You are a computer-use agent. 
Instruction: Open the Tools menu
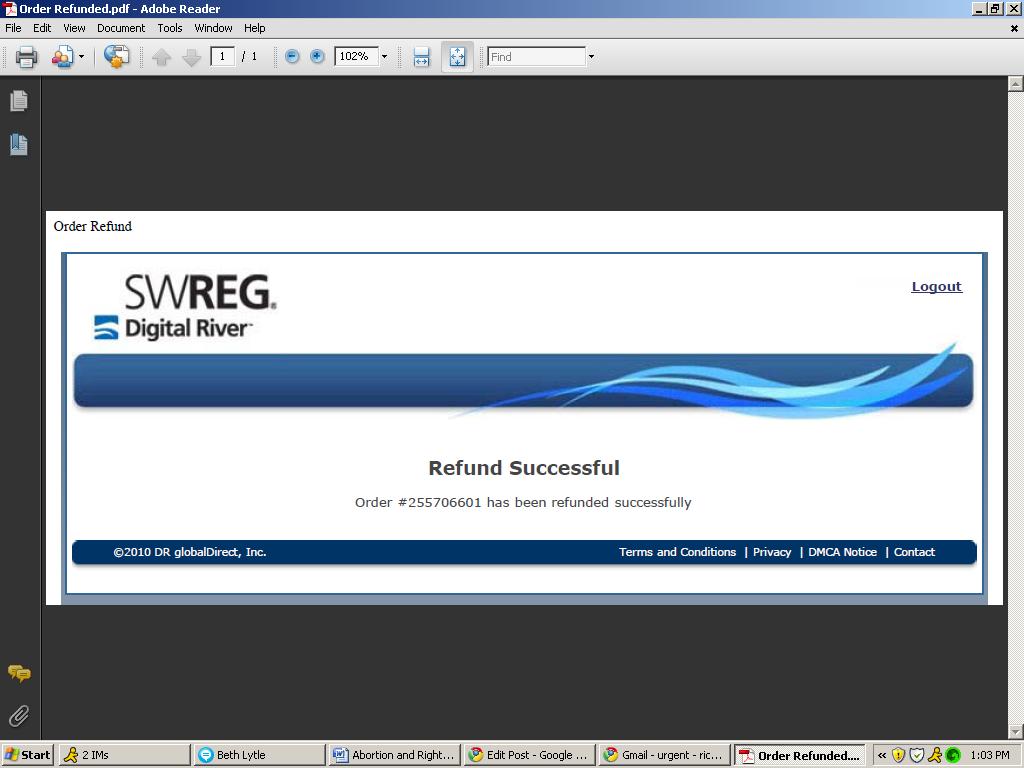170,28
